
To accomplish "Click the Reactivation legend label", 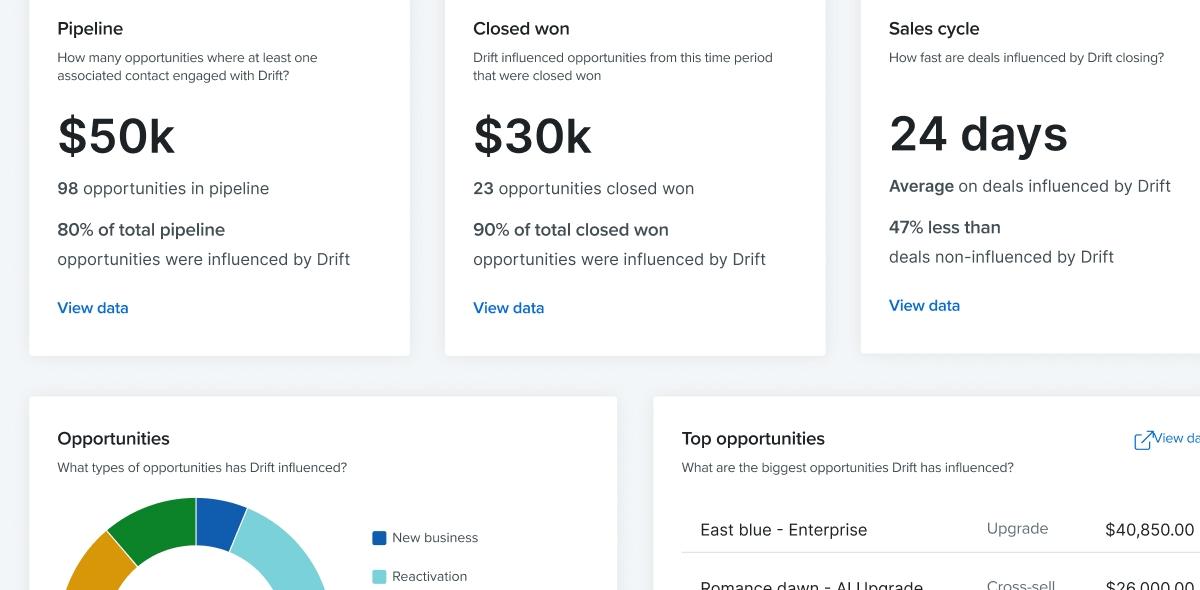I will 430,577.
